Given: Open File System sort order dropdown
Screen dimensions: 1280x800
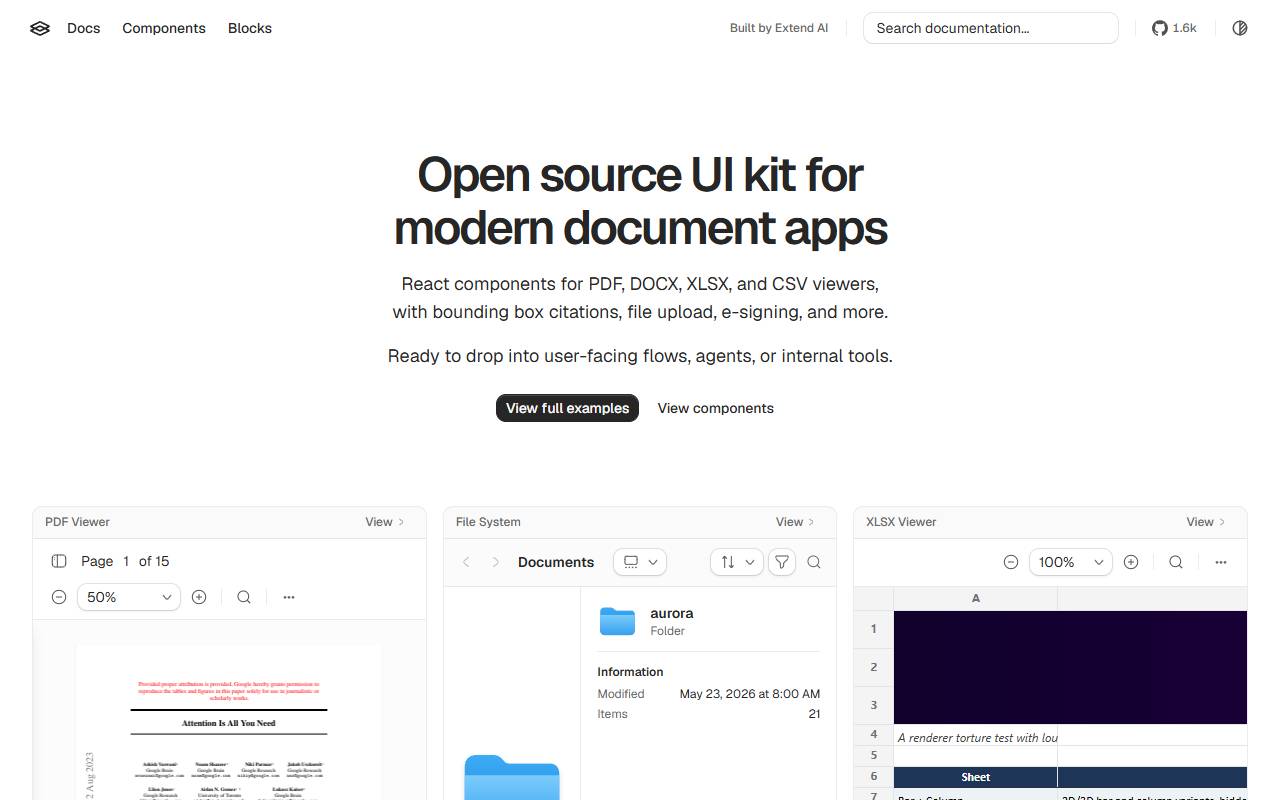Looking at the screenshot, I should point(737,562).
